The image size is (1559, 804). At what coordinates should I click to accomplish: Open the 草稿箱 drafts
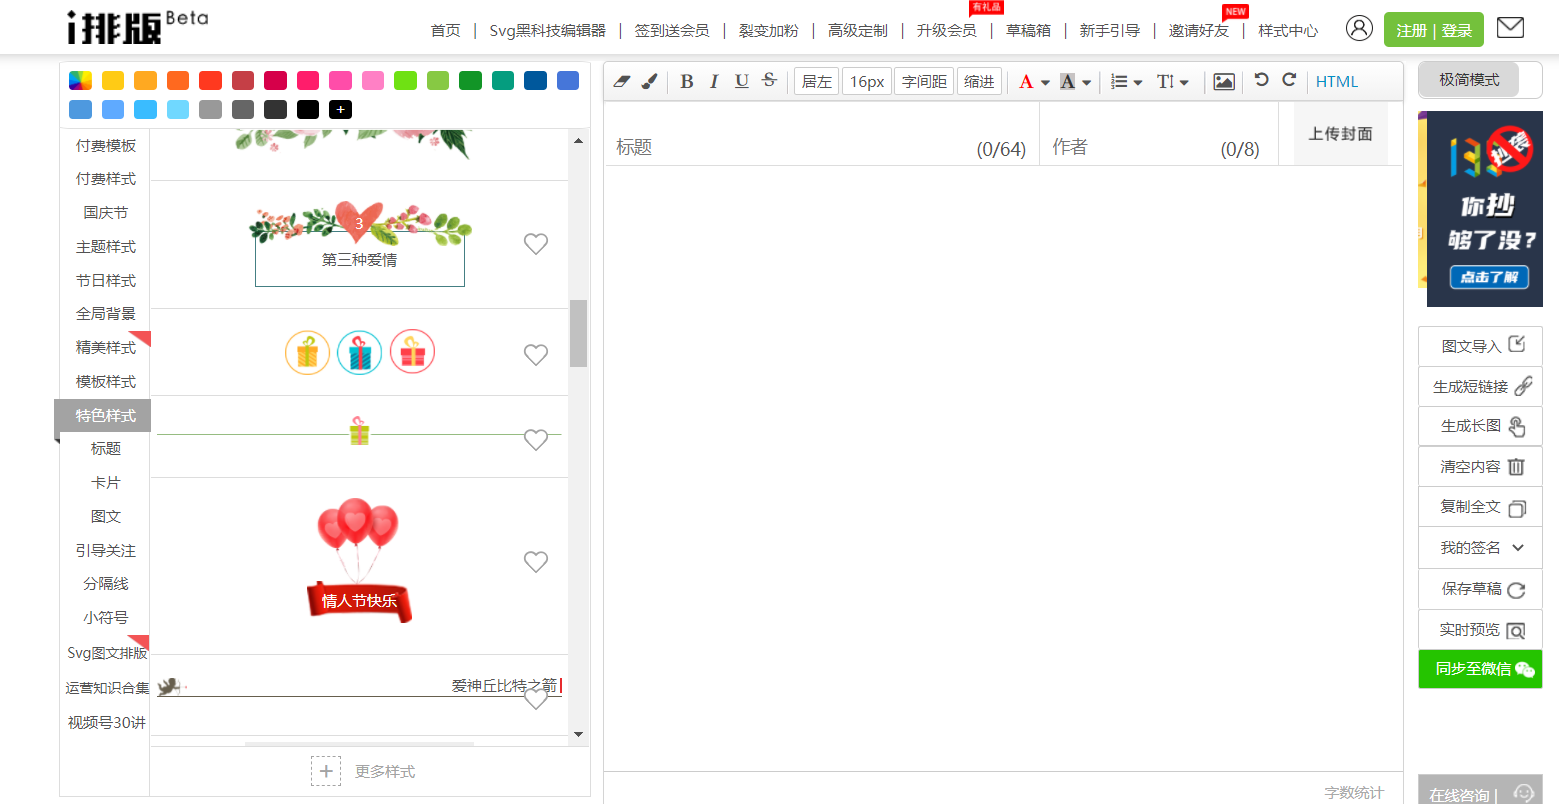pos(1028,31)
